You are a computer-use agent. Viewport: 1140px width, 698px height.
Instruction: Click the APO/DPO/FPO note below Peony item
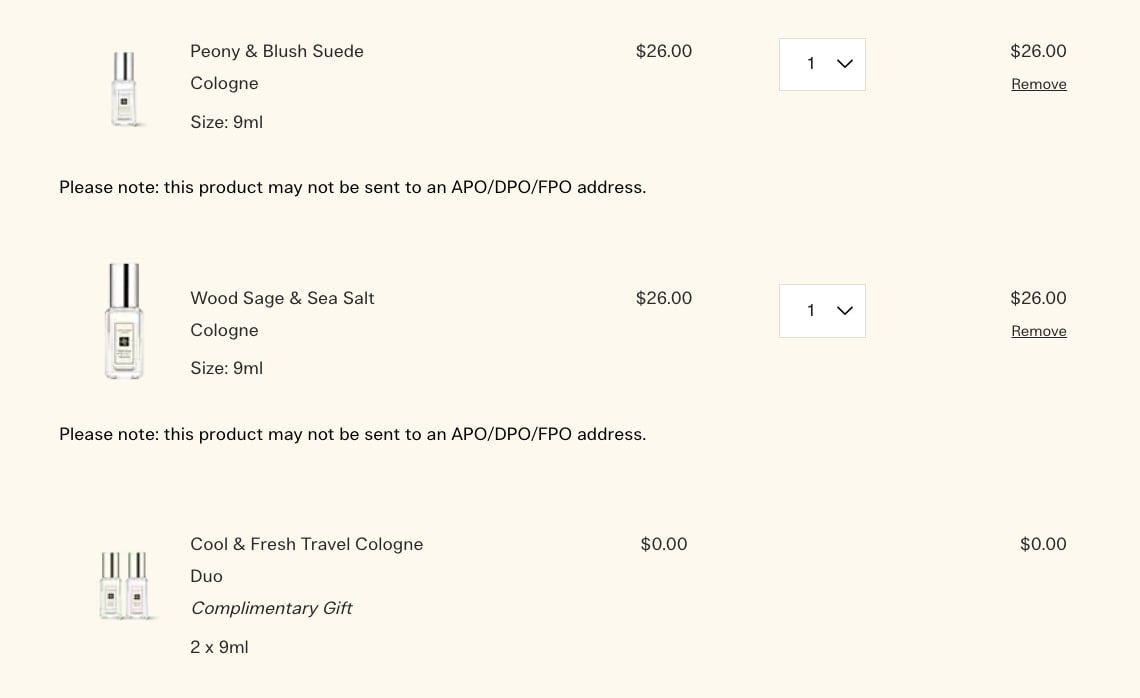click(352, 188)
